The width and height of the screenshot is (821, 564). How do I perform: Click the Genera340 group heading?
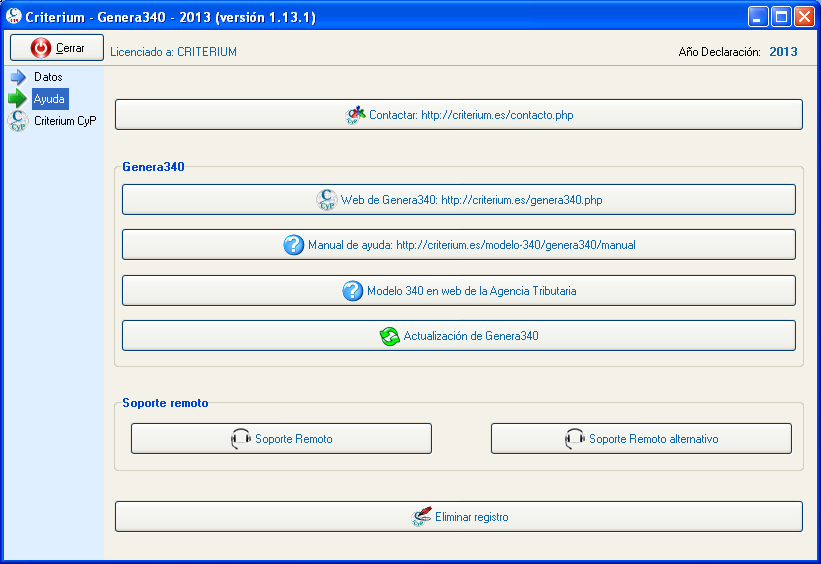tap(153, 167)
